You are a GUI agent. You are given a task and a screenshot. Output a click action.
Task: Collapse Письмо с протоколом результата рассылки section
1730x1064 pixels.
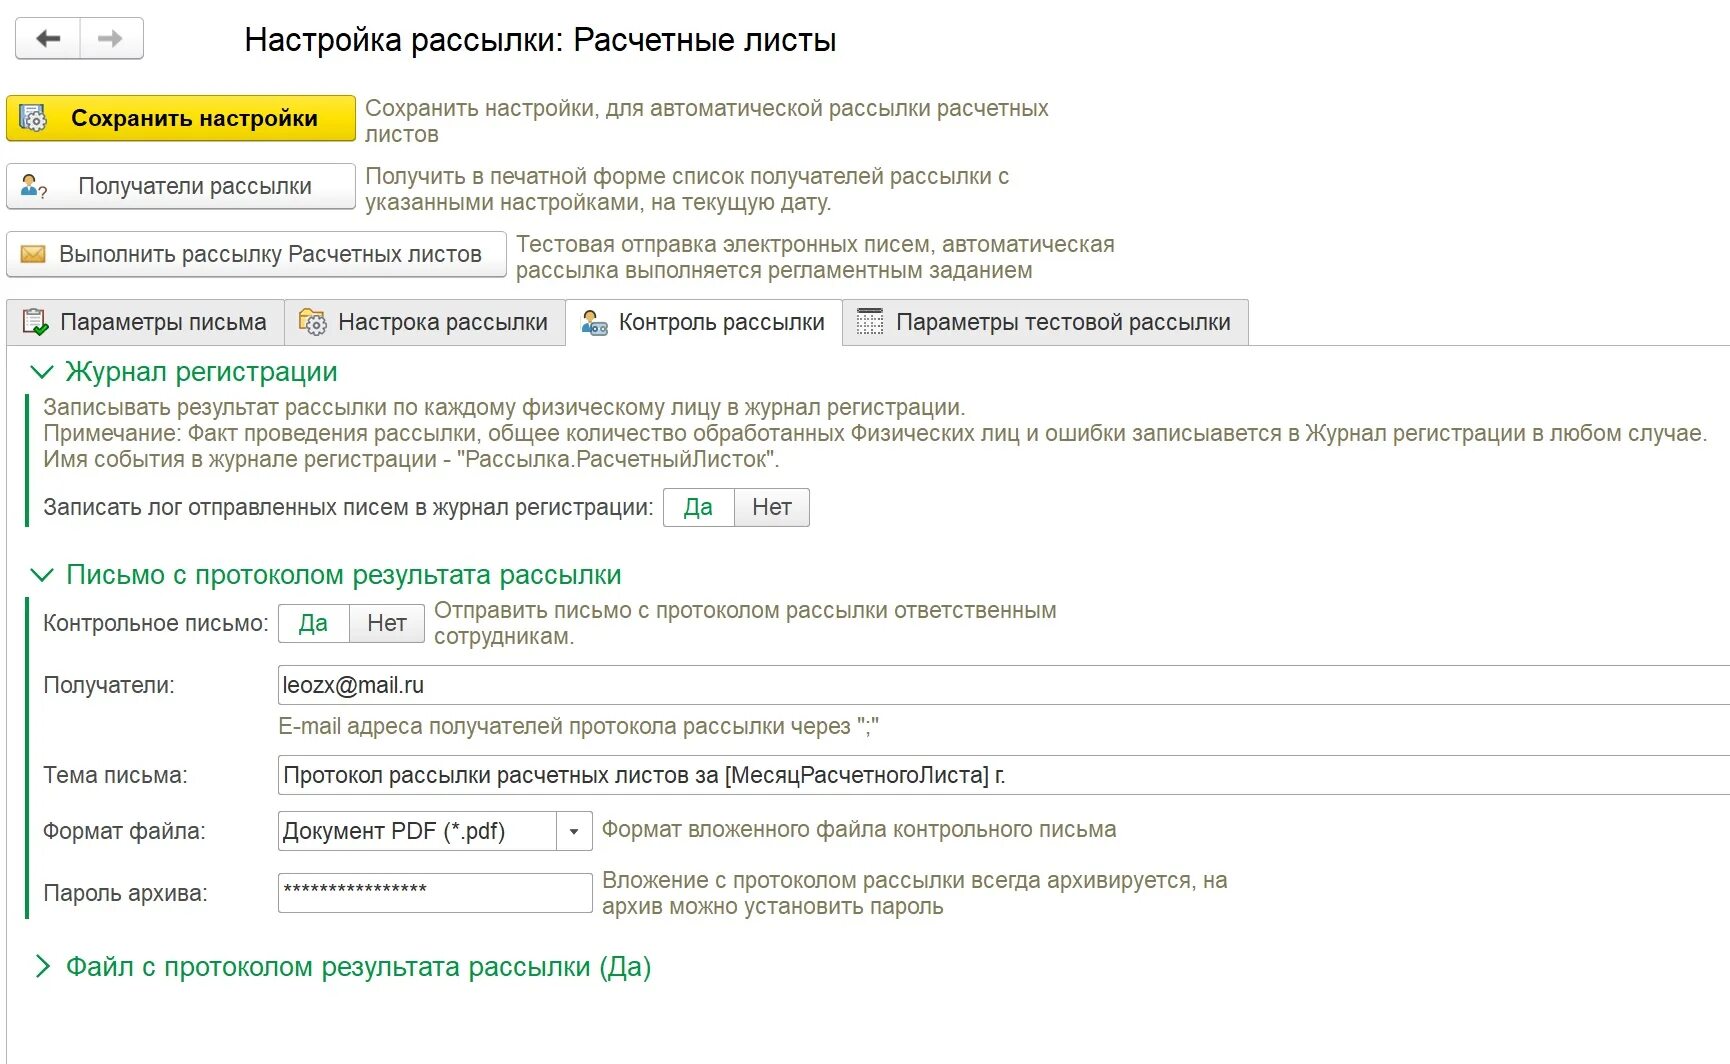tap(42, 575)
